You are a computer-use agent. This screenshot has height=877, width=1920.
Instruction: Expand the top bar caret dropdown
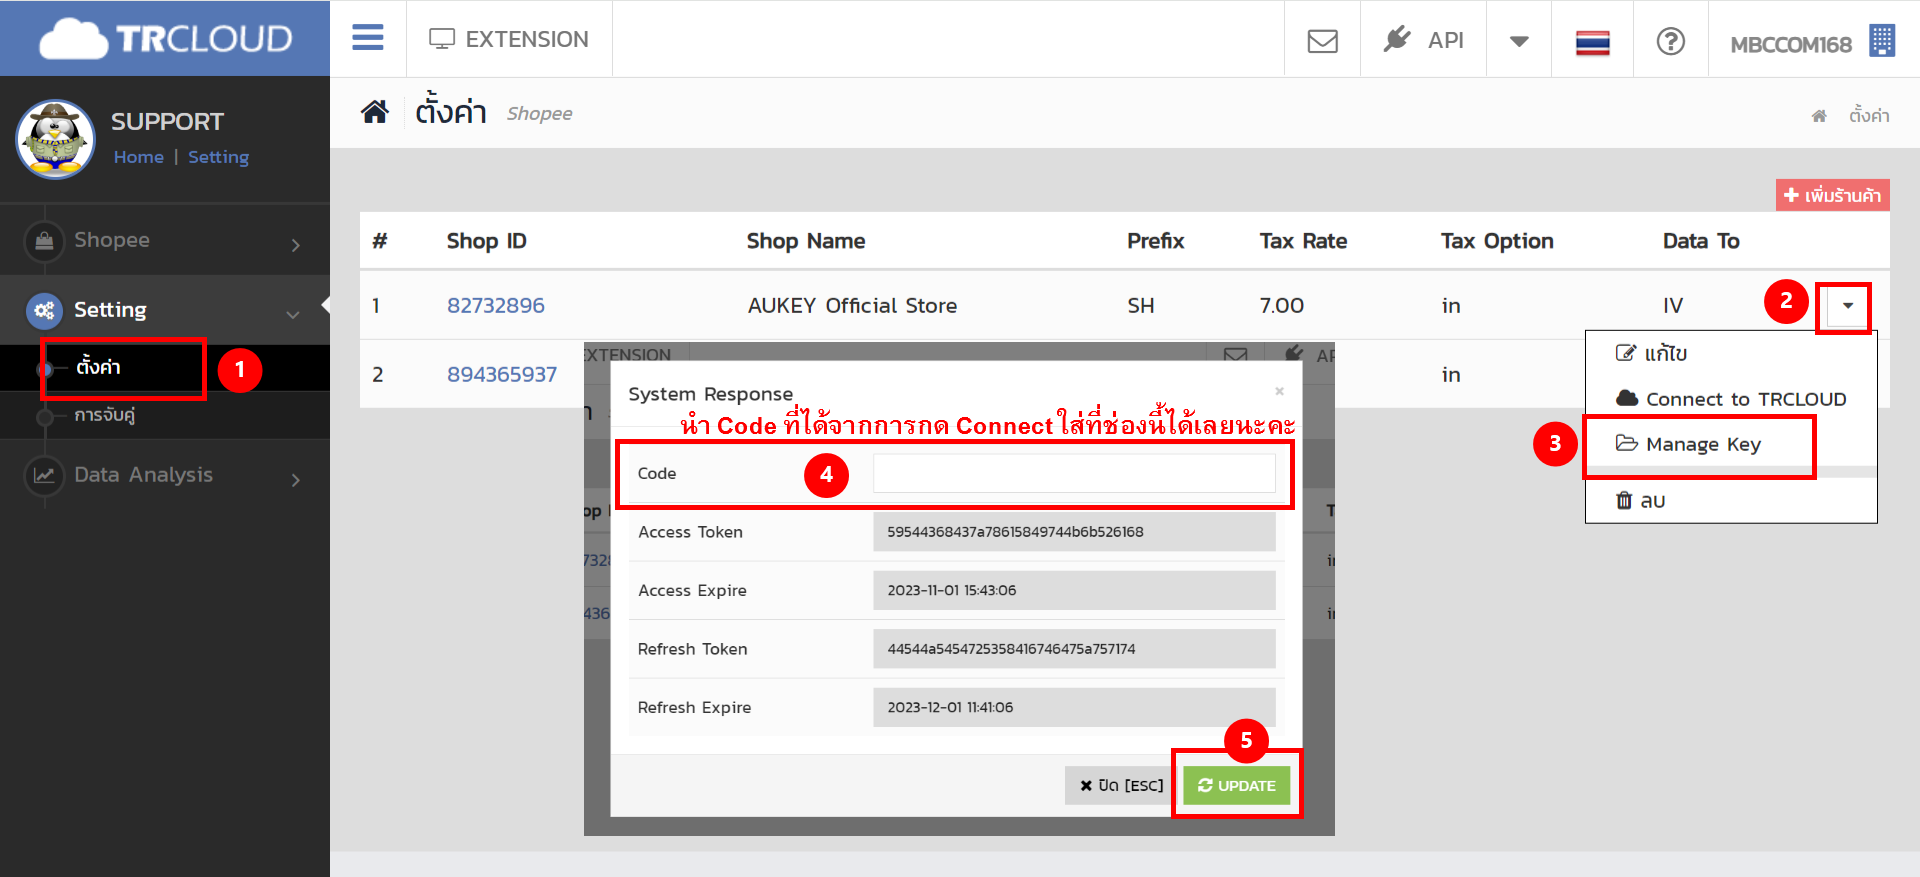click(1519, 41)
